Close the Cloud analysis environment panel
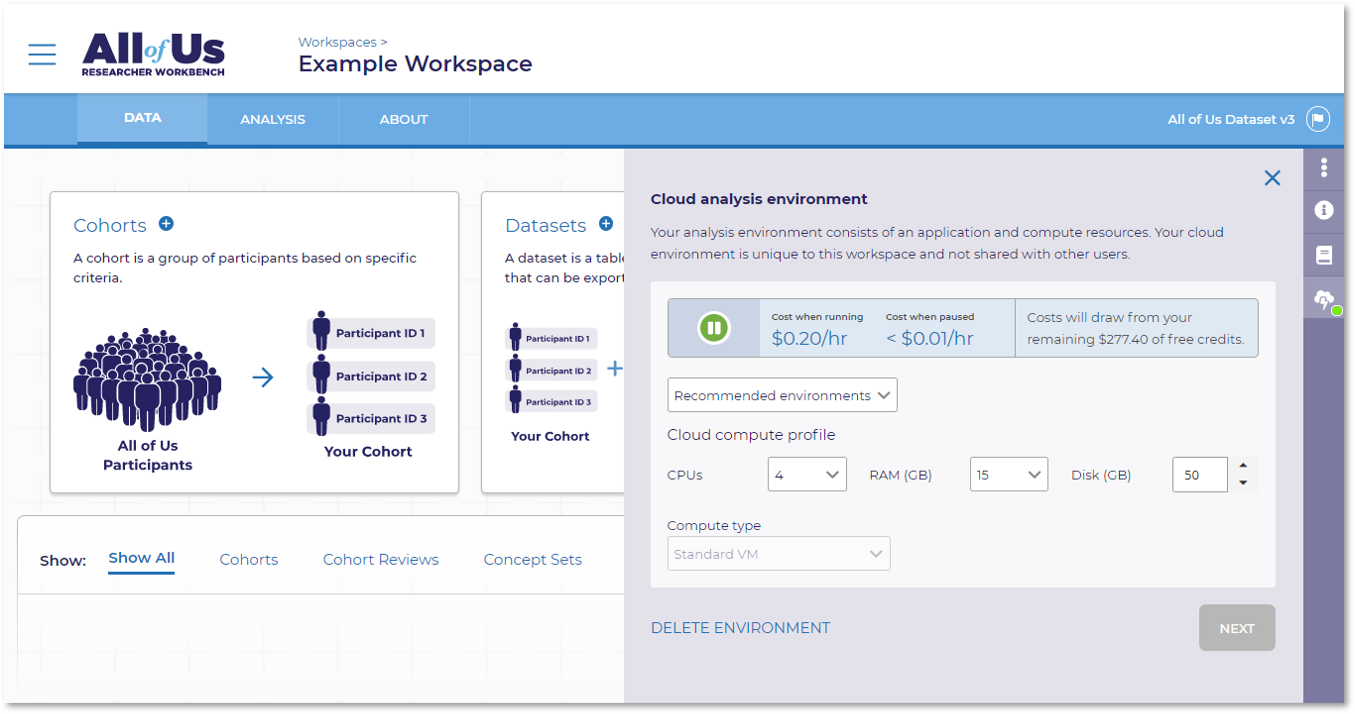Screen dimensions: 1355x714 click(x=1272, y=178)
